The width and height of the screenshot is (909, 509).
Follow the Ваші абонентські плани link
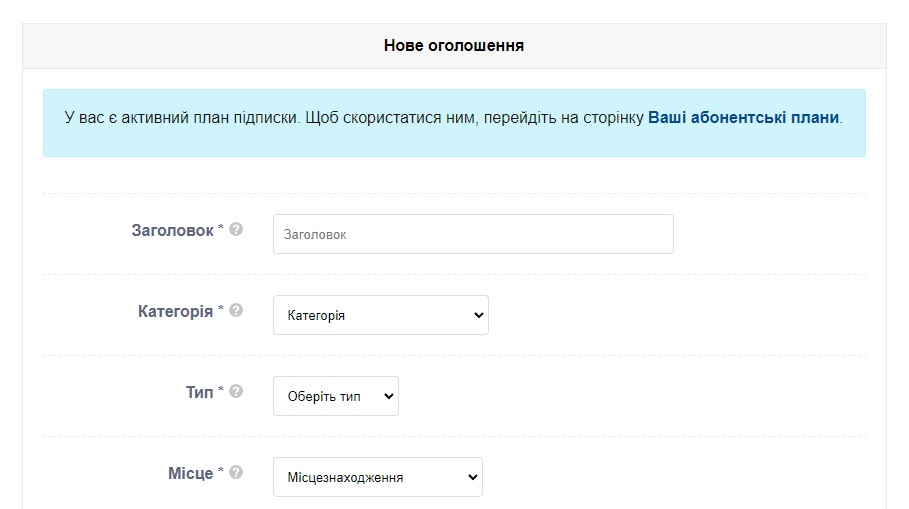(x=743, y=118)
